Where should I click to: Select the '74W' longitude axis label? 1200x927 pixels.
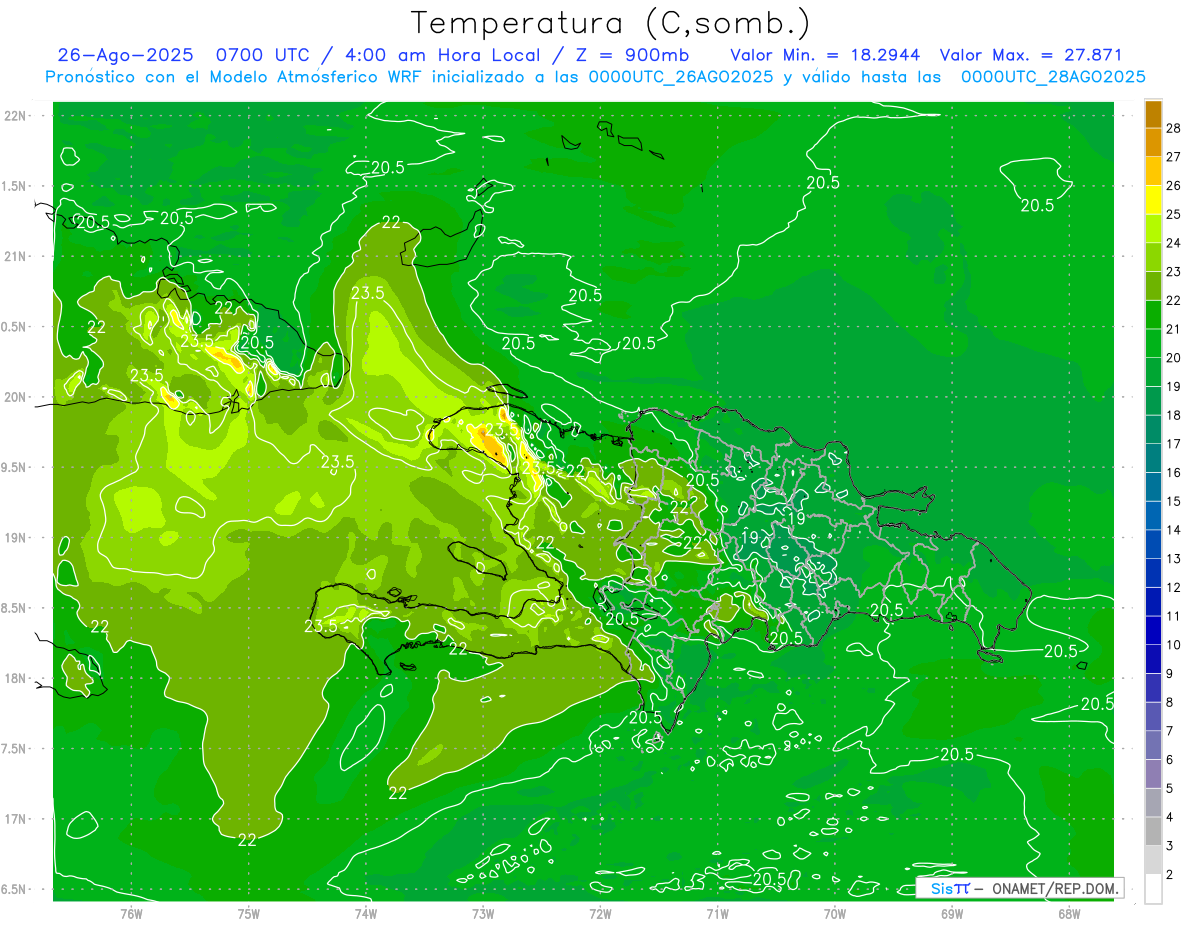tap(366, 913)
